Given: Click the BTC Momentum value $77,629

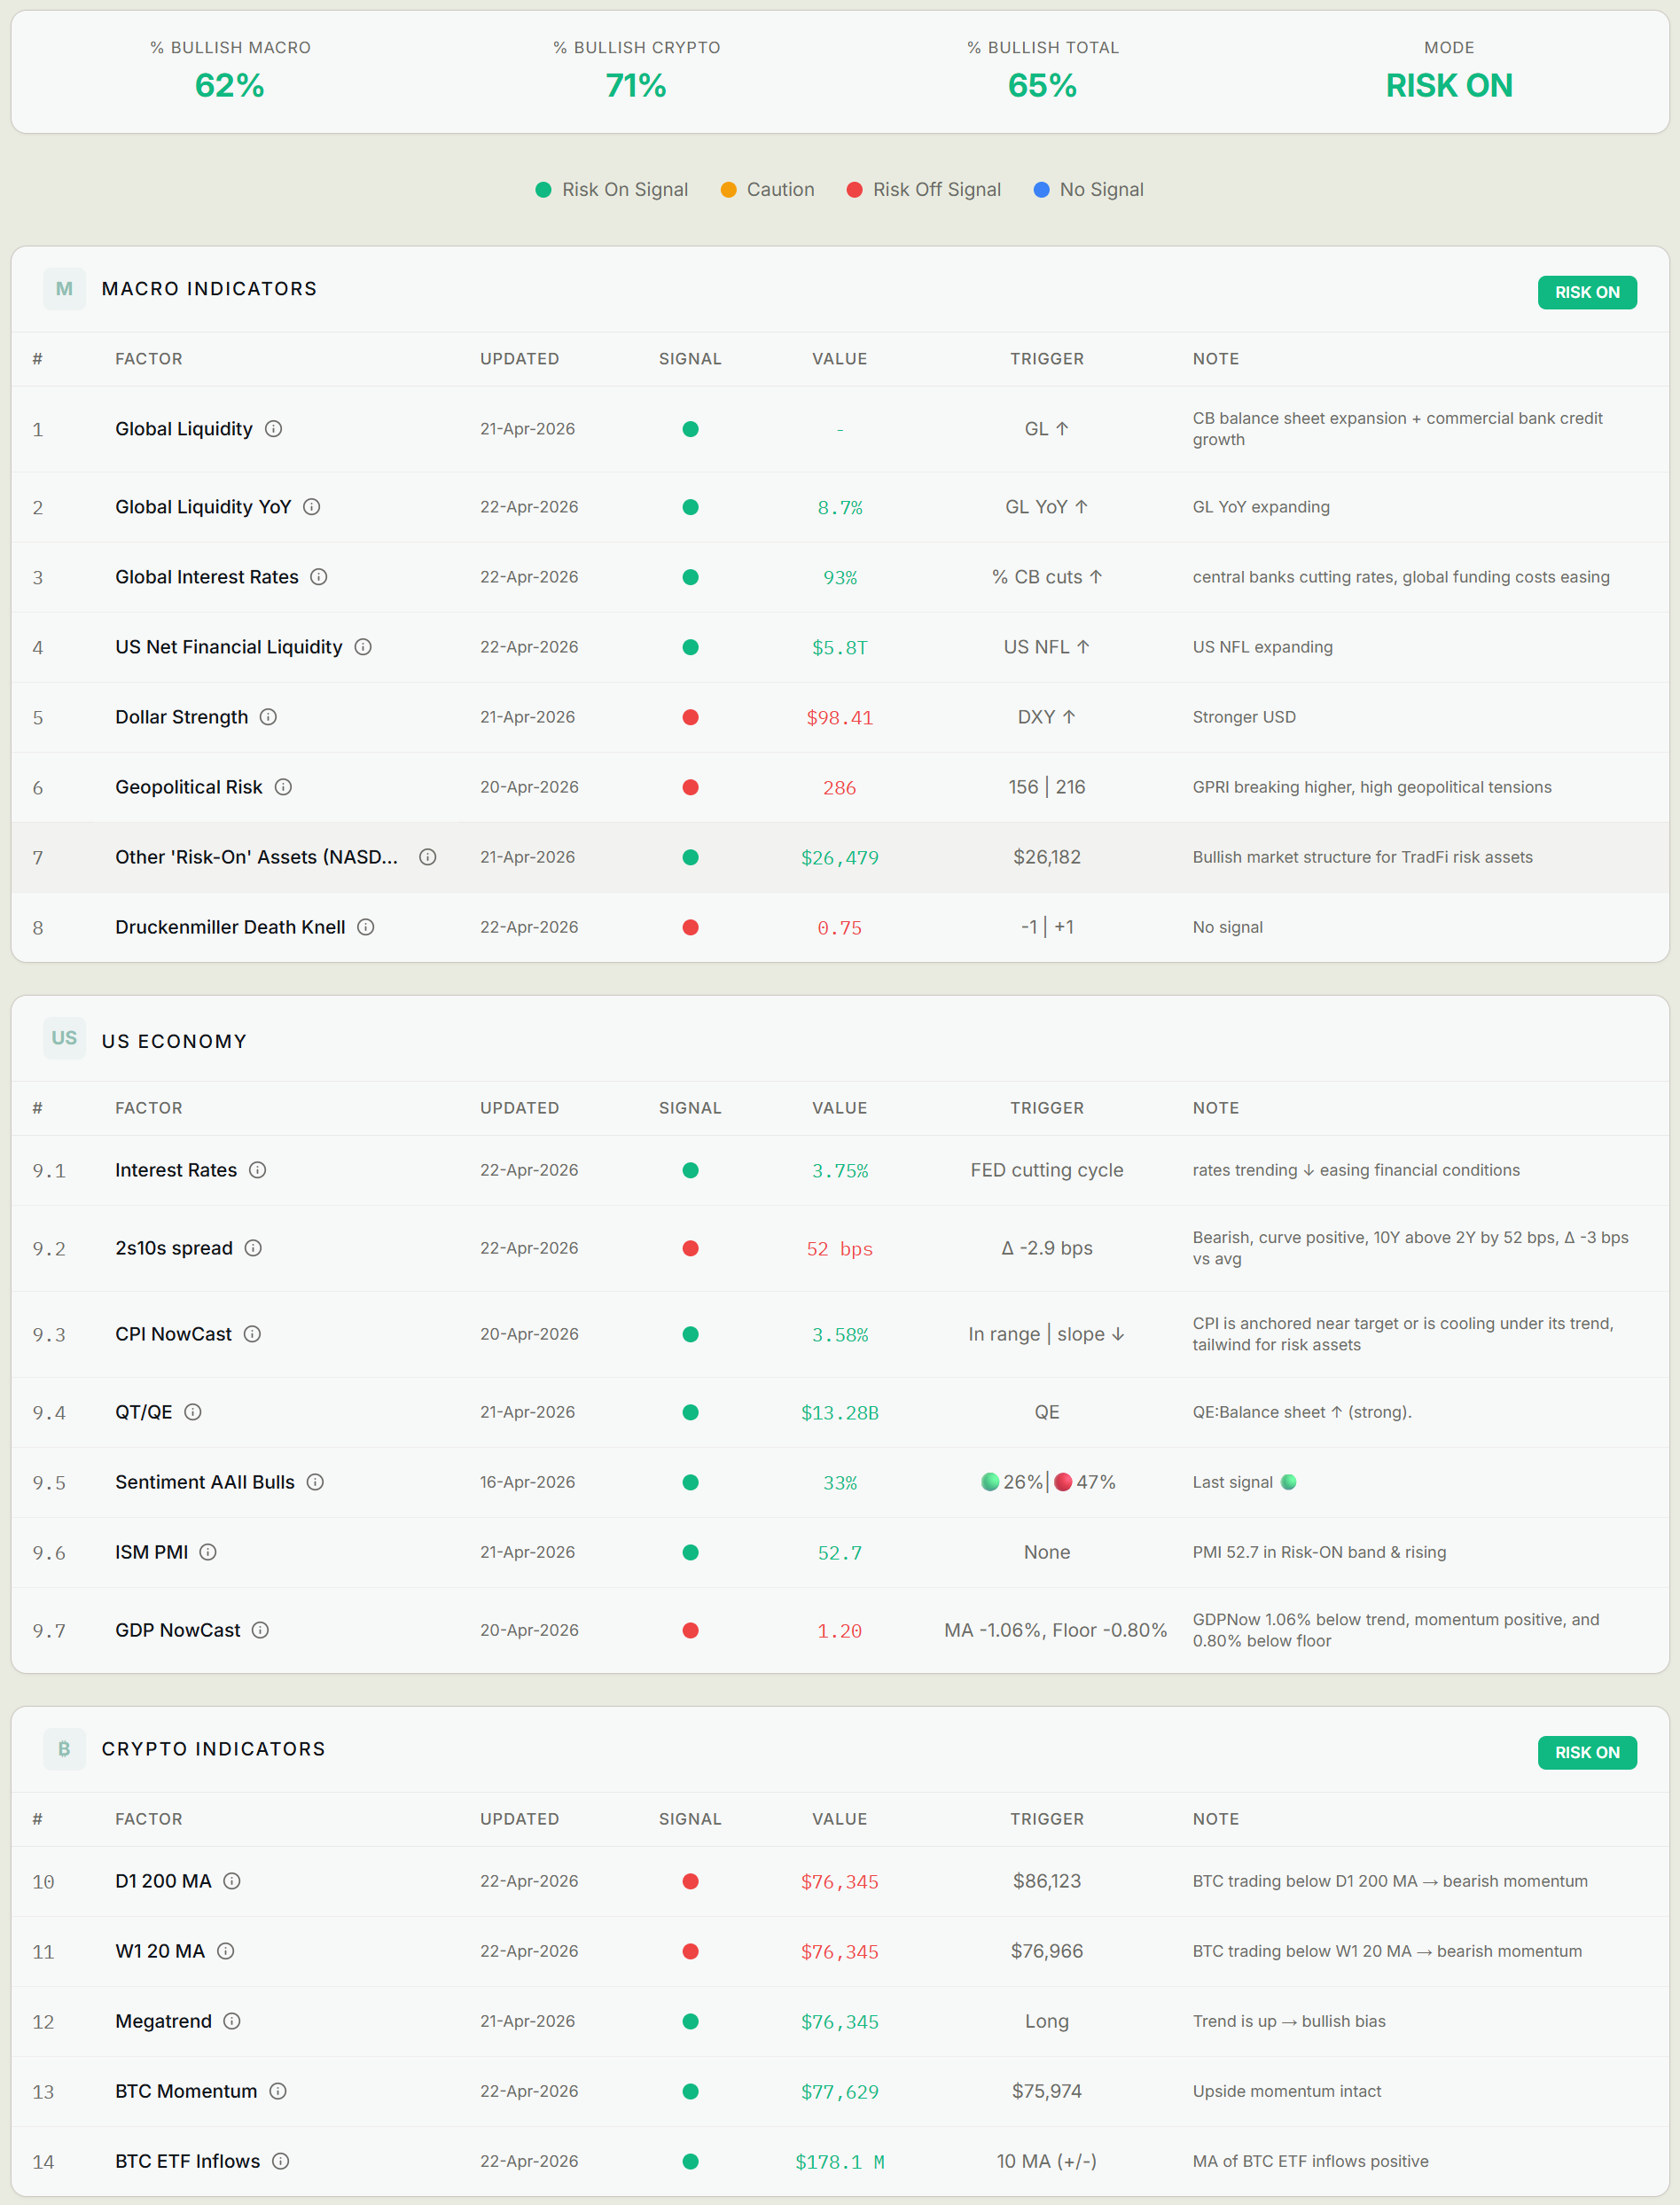Looking at the screenshot, I should (x=840, y=2092).
